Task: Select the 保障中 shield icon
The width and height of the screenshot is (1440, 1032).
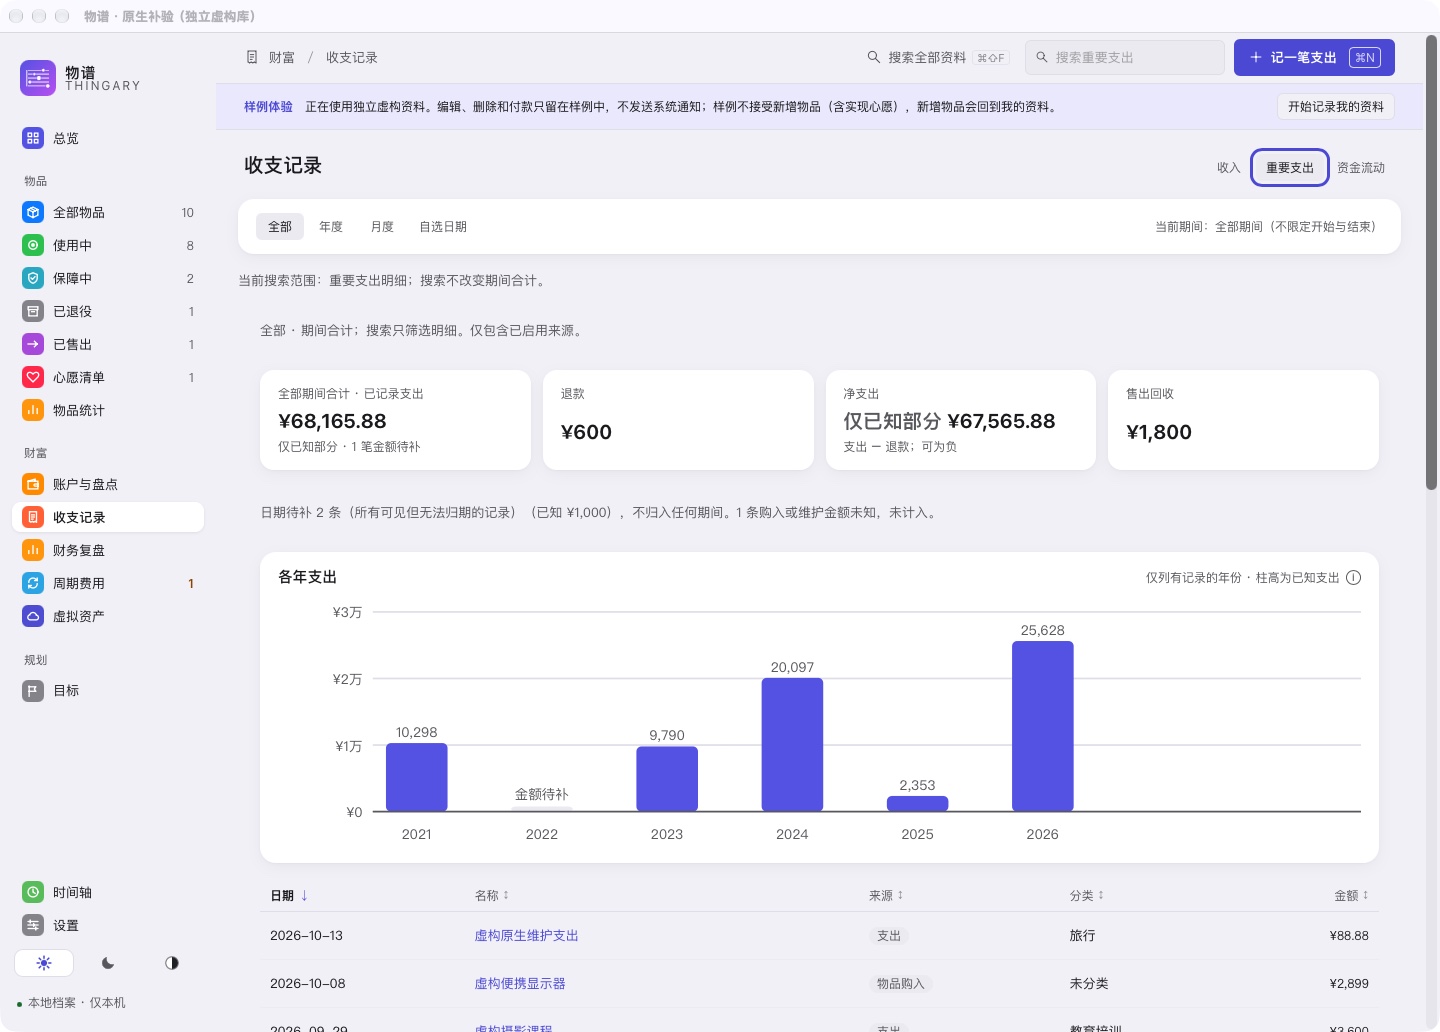Action: [x=33, y=278]
